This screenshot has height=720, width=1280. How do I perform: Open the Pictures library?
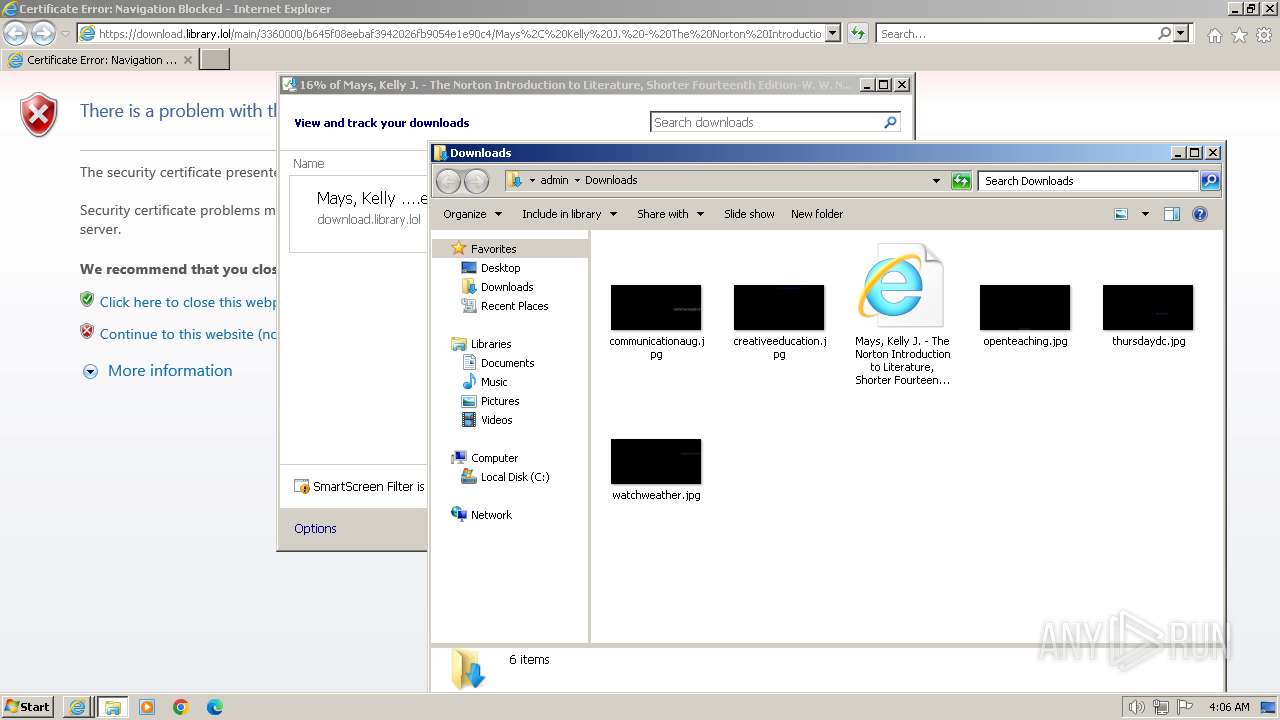pyautogui.click(x=500, y=401)
